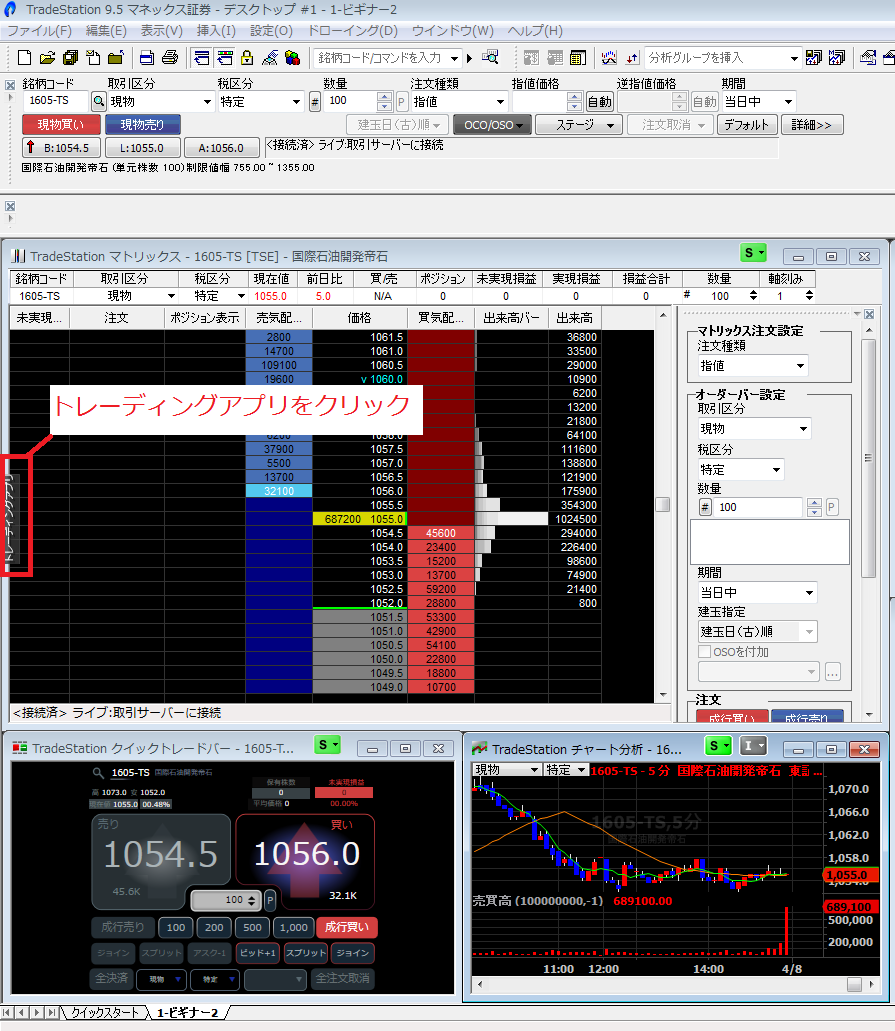895x1031 pixels.
Task: Open 注文種類 dropdown in top order bar
Action: [500, 102]
